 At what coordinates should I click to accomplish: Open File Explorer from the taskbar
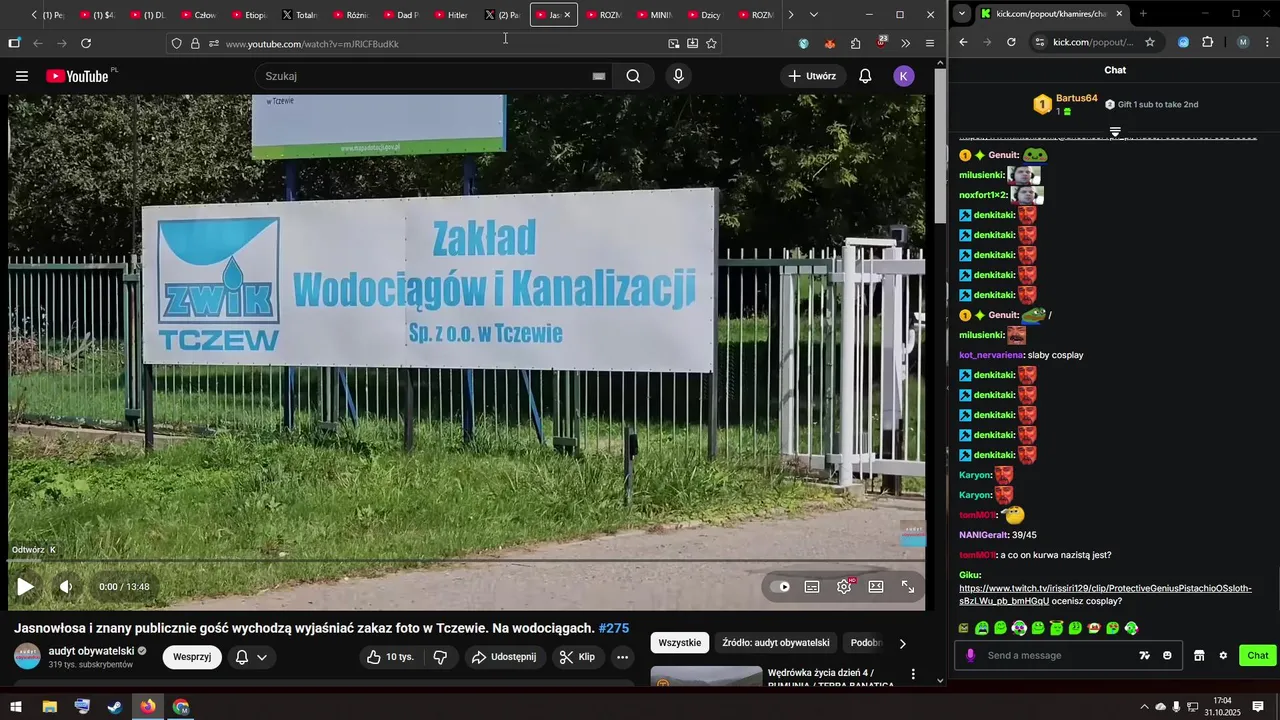[x=49, y=707]
